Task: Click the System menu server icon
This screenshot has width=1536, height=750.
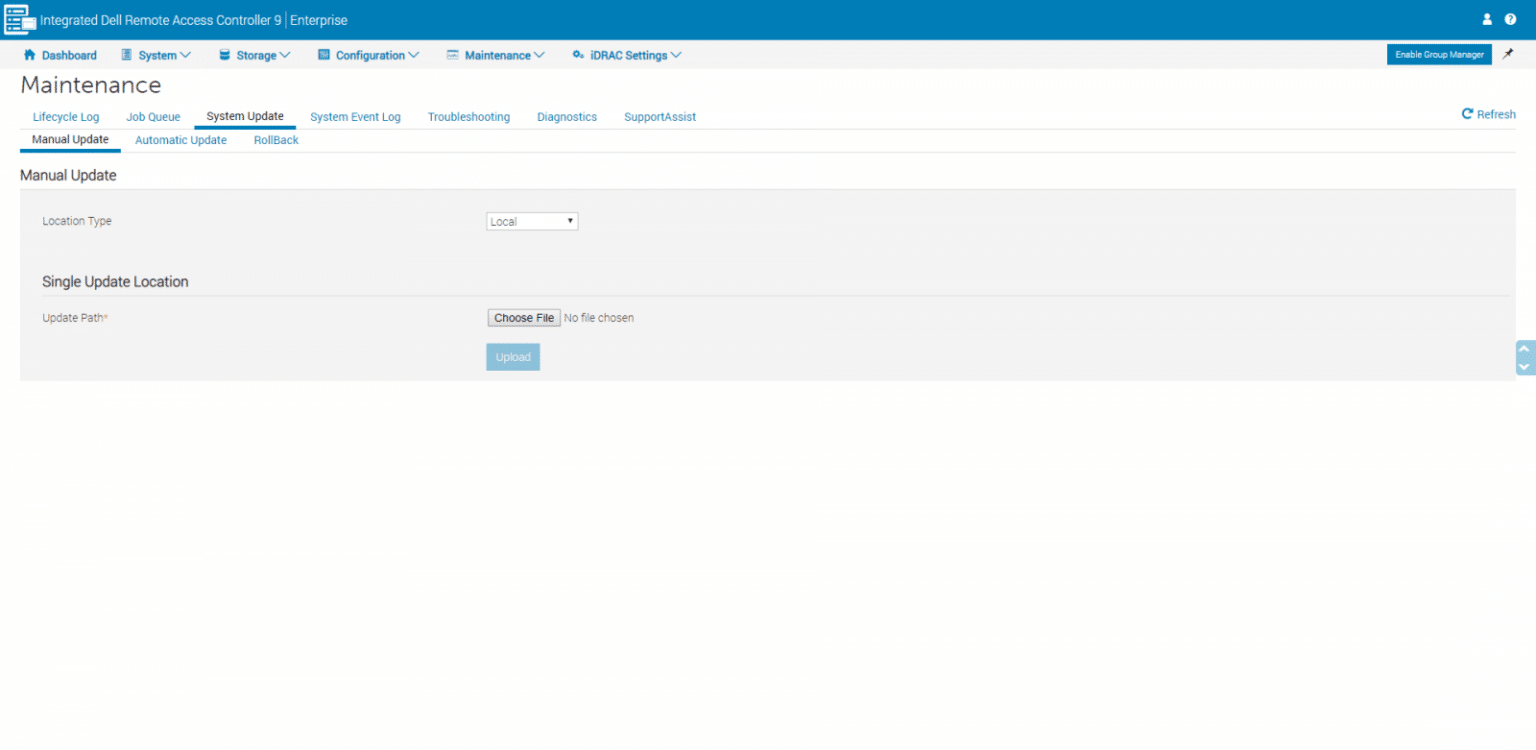Action: click(x=127, y=55)
